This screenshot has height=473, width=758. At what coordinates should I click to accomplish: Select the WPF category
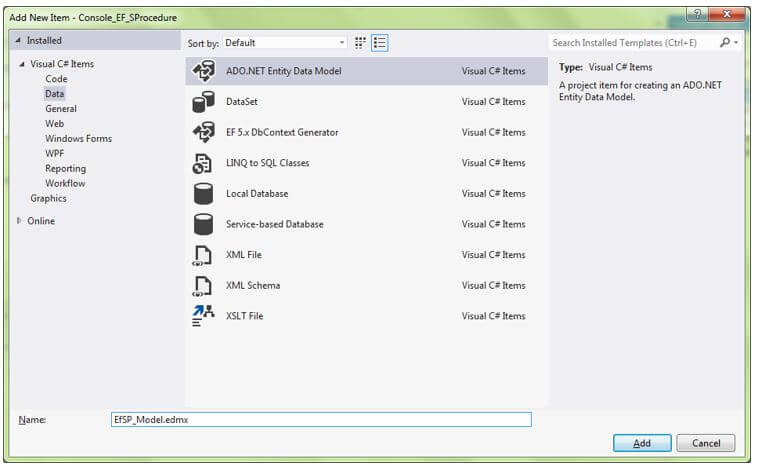[x=55, y=154]
